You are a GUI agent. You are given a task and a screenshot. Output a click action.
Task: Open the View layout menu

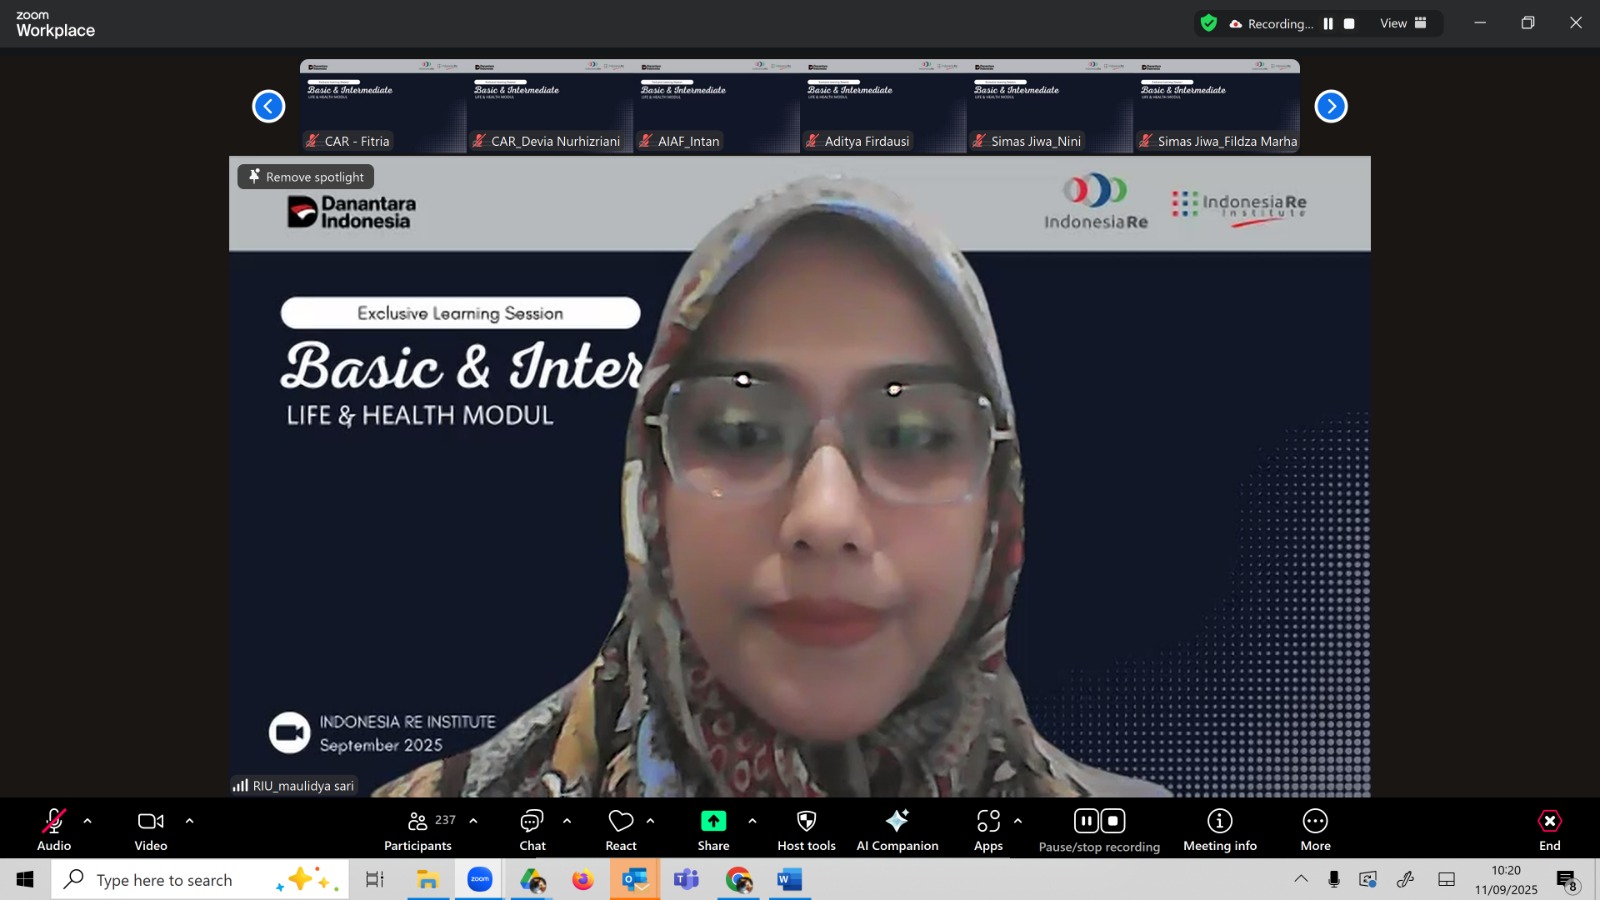click(x=1403, y=24)
